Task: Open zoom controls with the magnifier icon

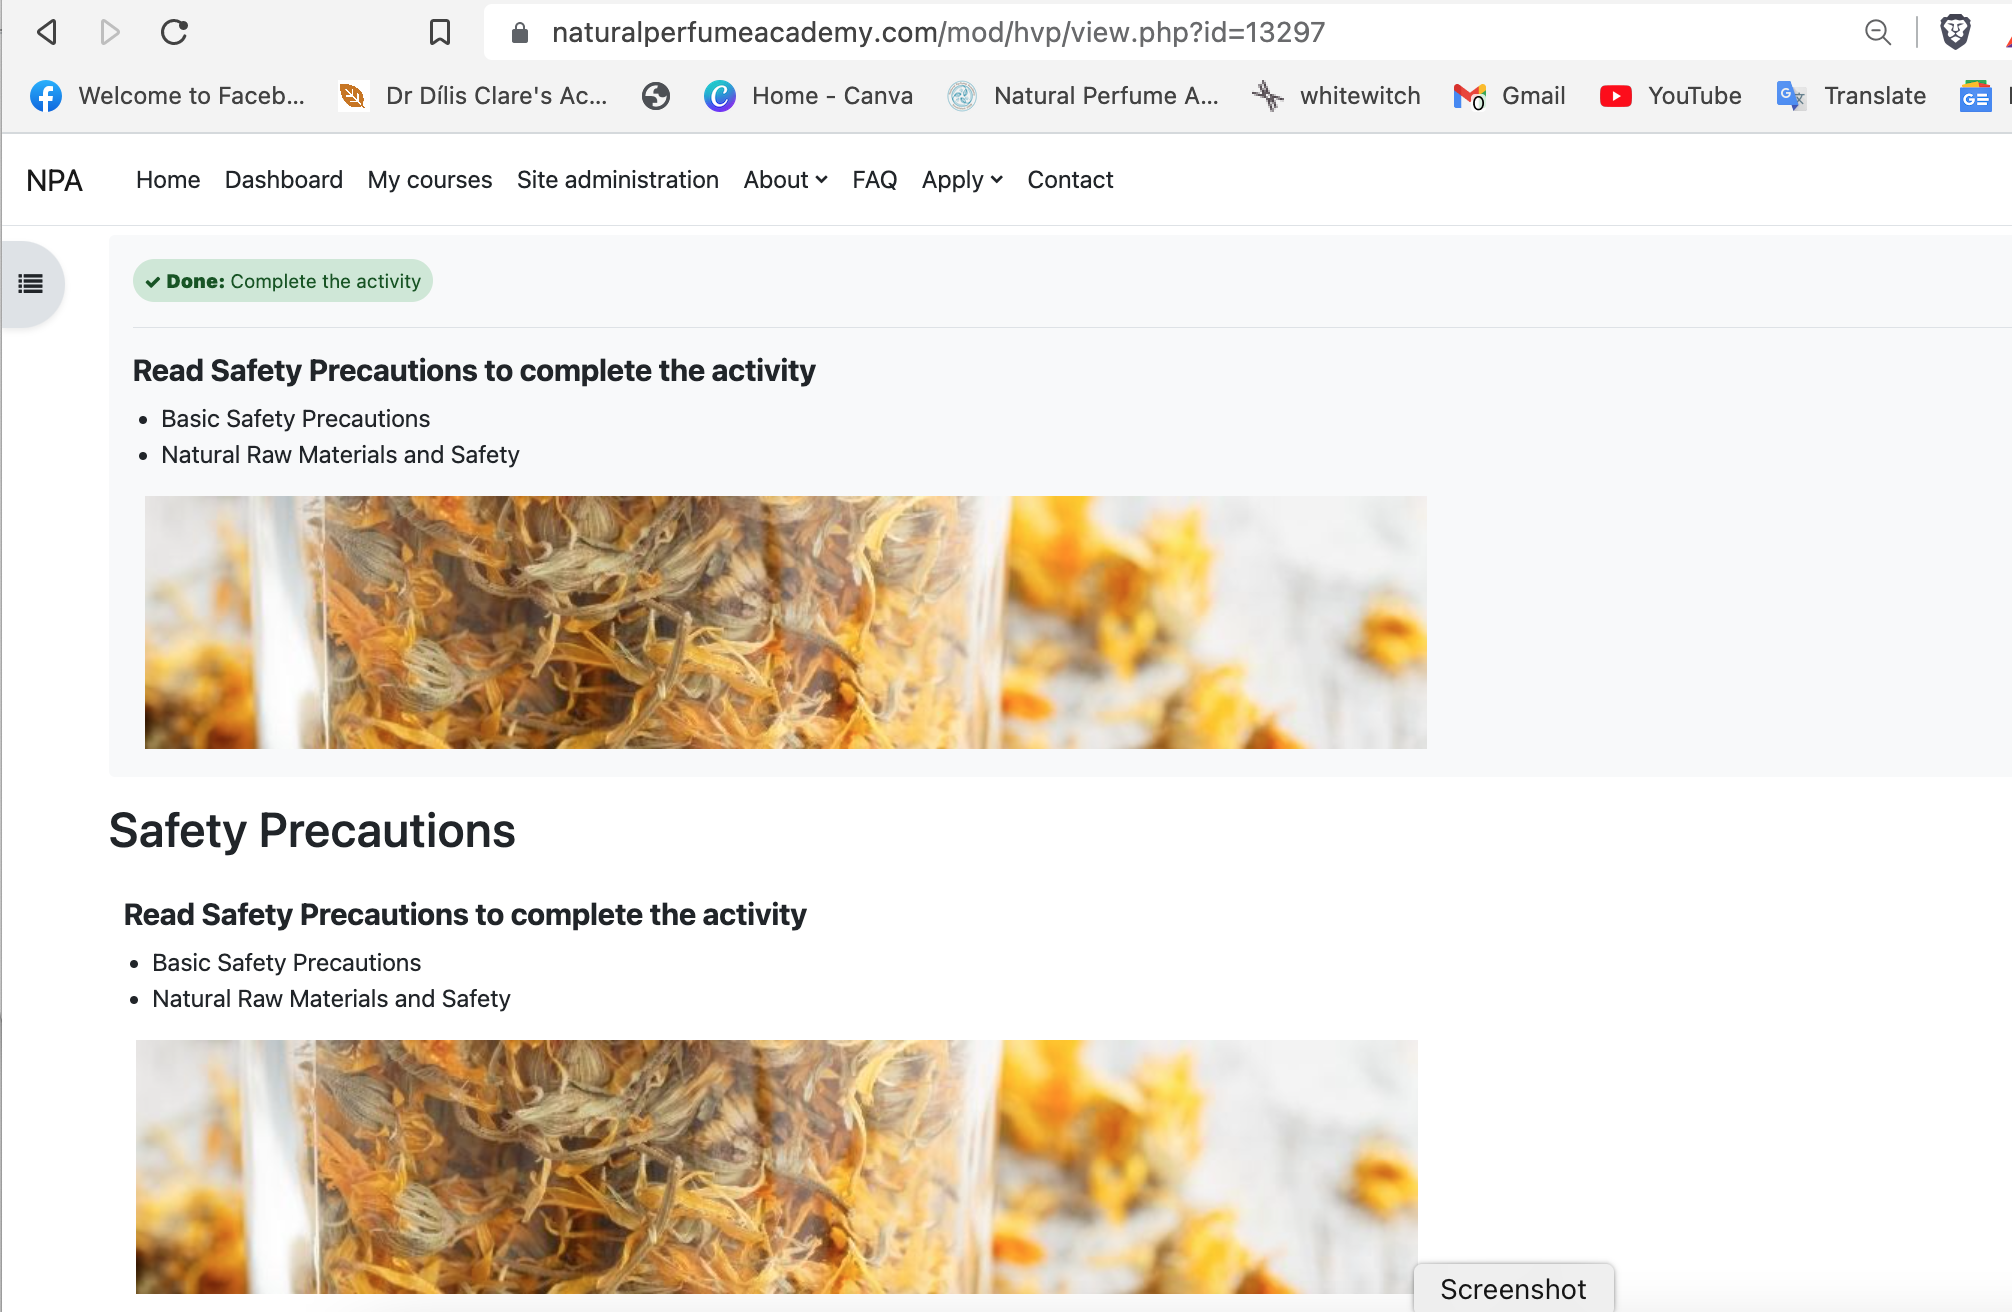Action: pos(1878,32)
